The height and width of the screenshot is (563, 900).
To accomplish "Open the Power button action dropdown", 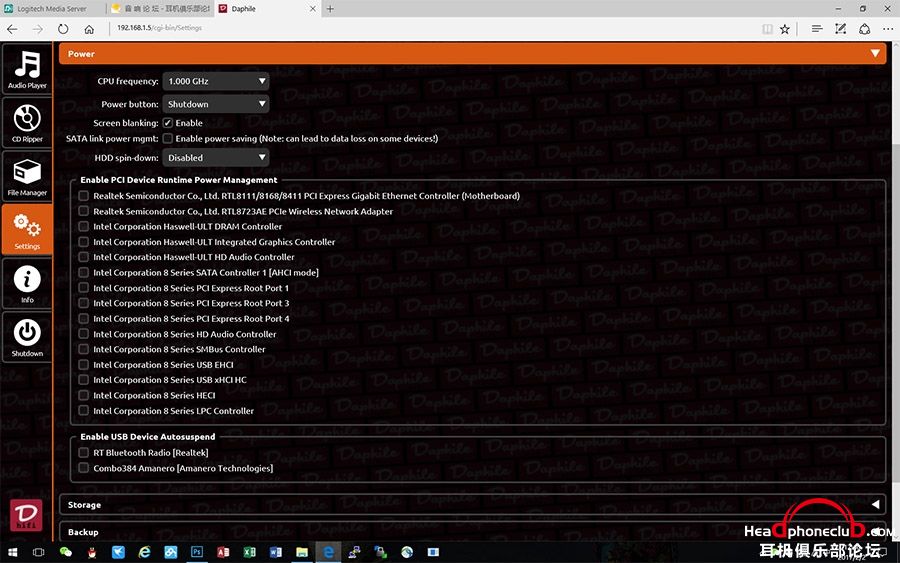I will pos(216,104).
